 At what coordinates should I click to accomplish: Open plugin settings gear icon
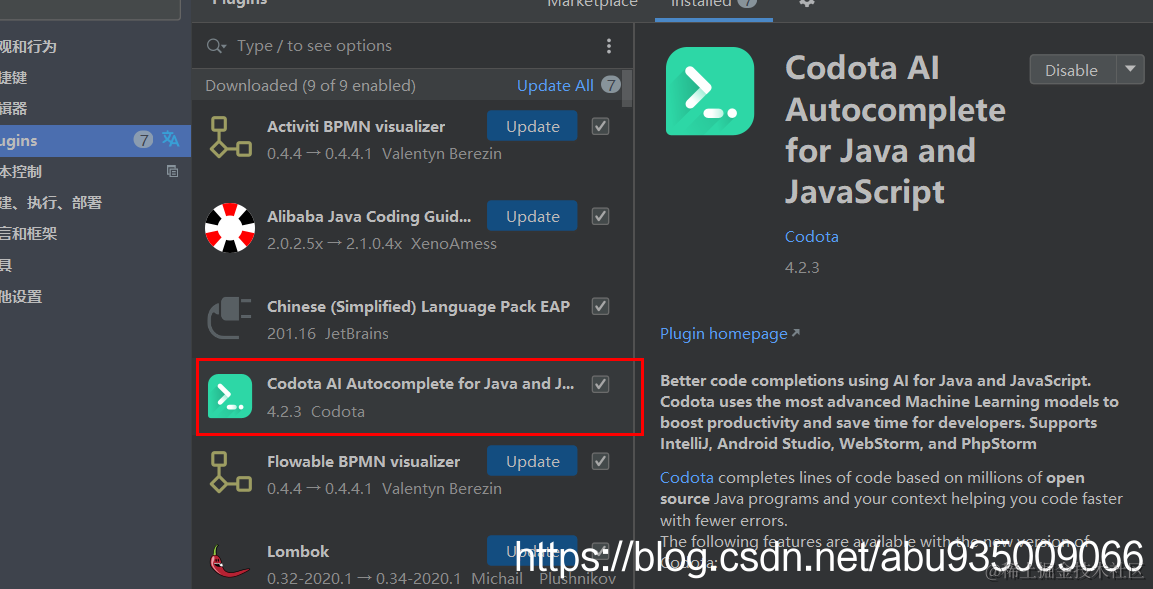[807, 3]
